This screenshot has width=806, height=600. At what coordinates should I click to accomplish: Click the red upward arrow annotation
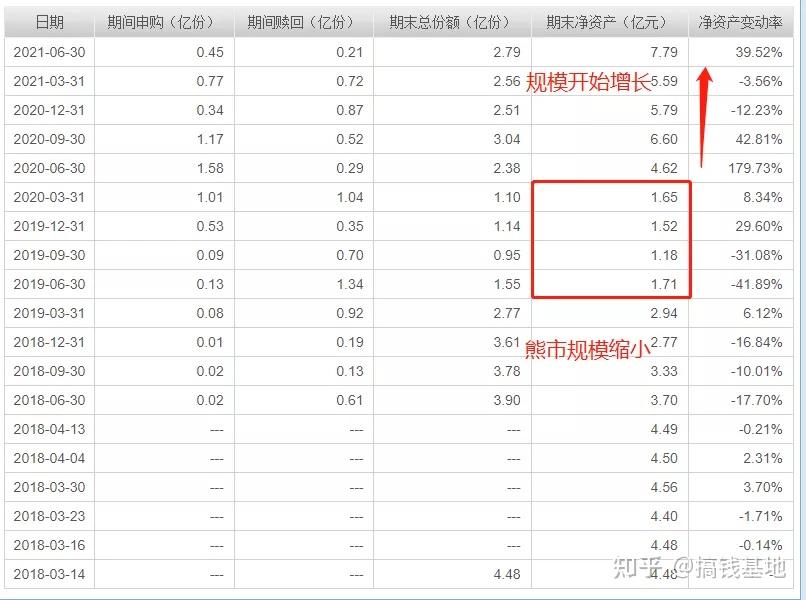click(x=704, y=117)
